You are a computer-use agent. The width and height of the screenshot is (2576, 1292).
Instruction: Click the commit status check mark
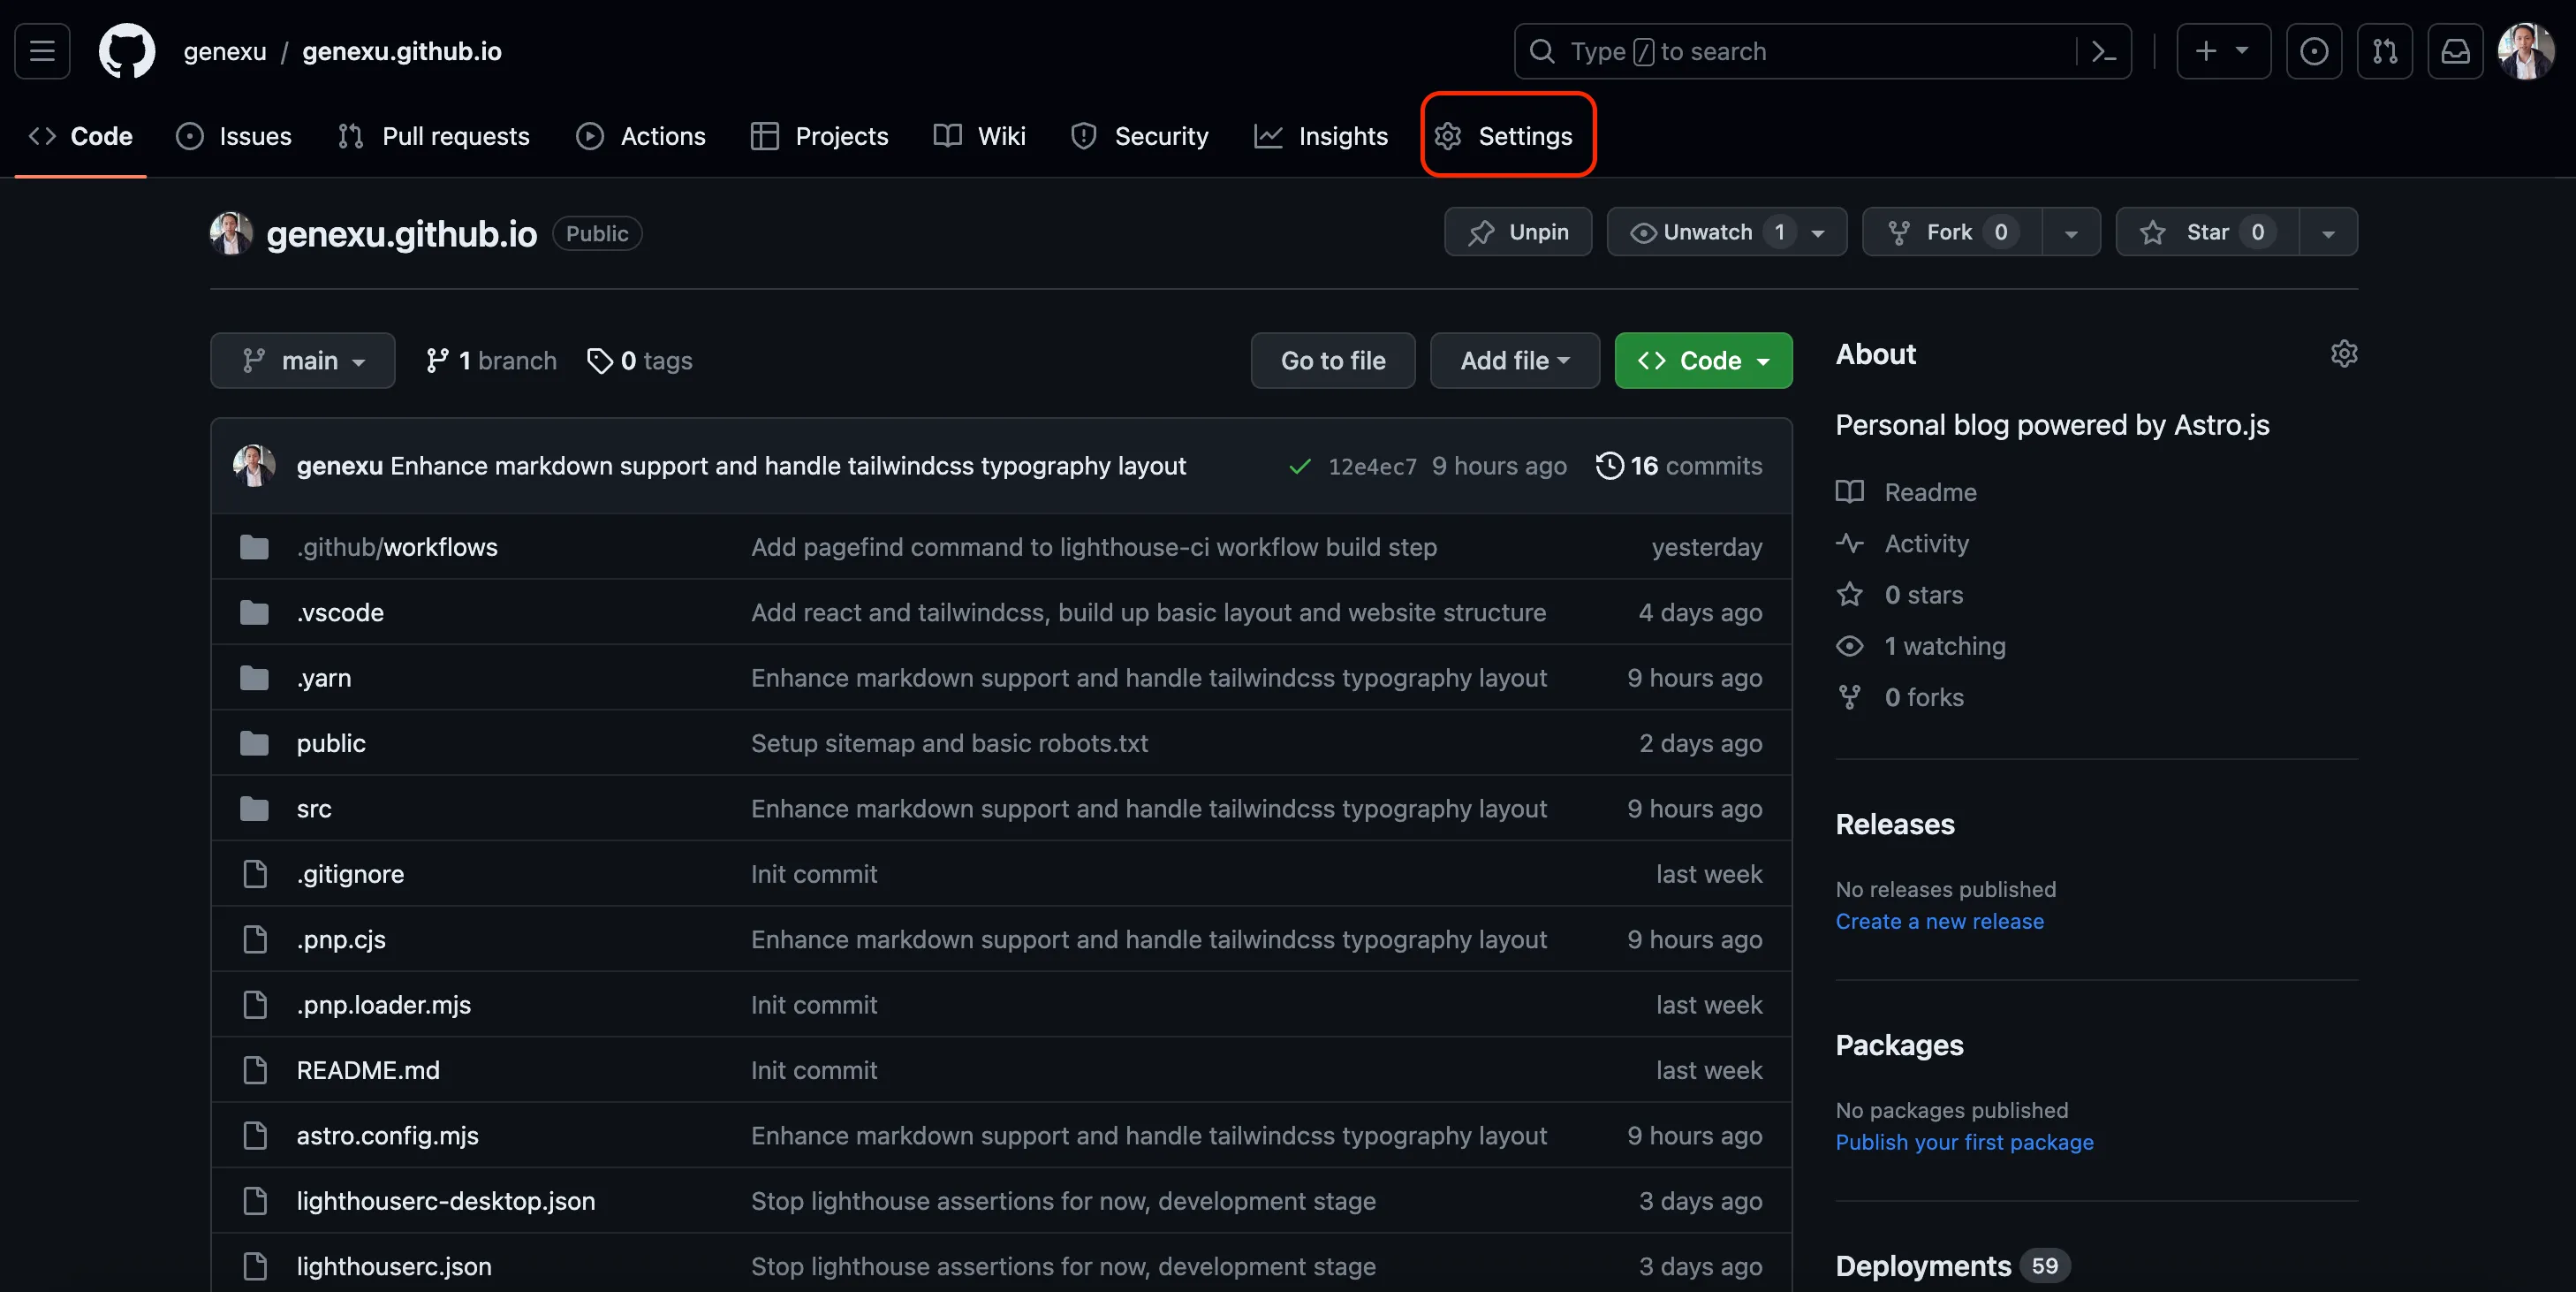click(1299, 466)
